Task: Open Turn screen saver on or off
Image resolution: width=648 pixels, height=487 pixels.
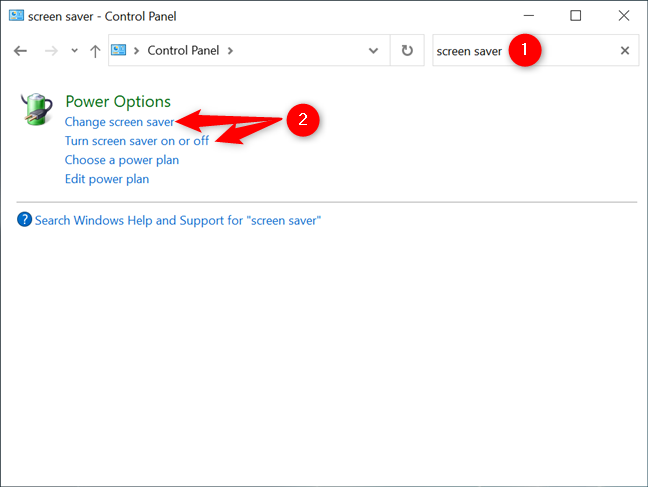Action: pyautogui.click(x=137, y=141)
